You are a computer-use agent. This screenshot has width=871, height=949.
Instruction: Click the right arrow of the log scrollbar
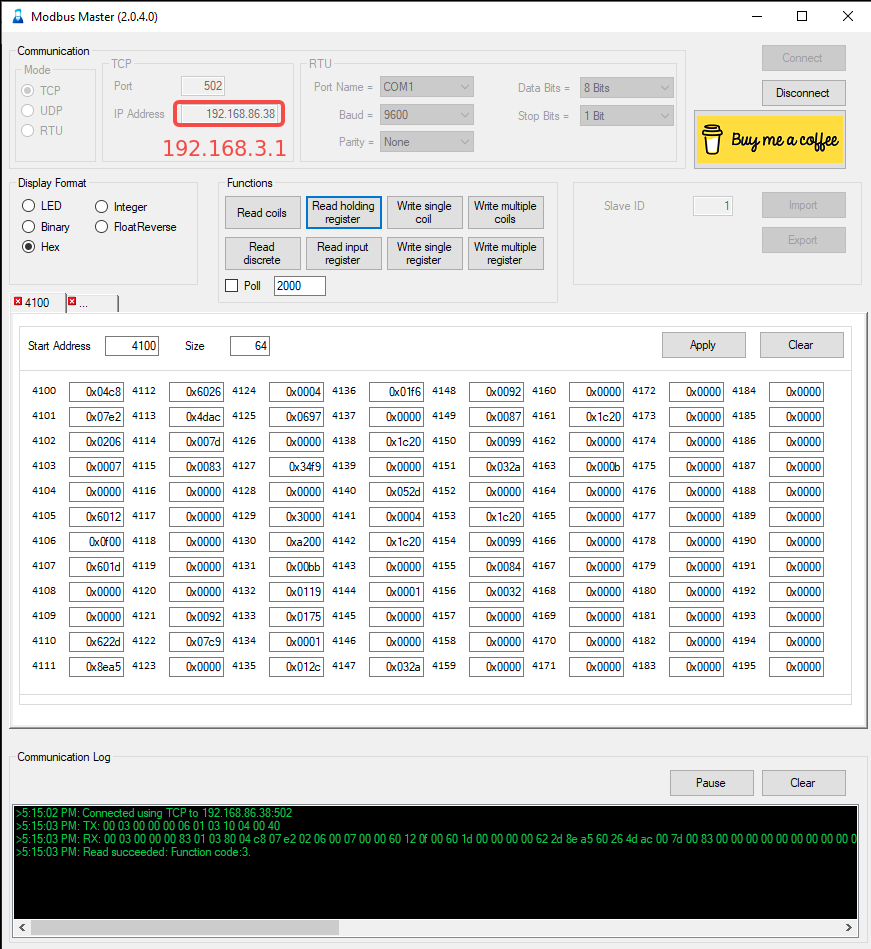point(850,927)
